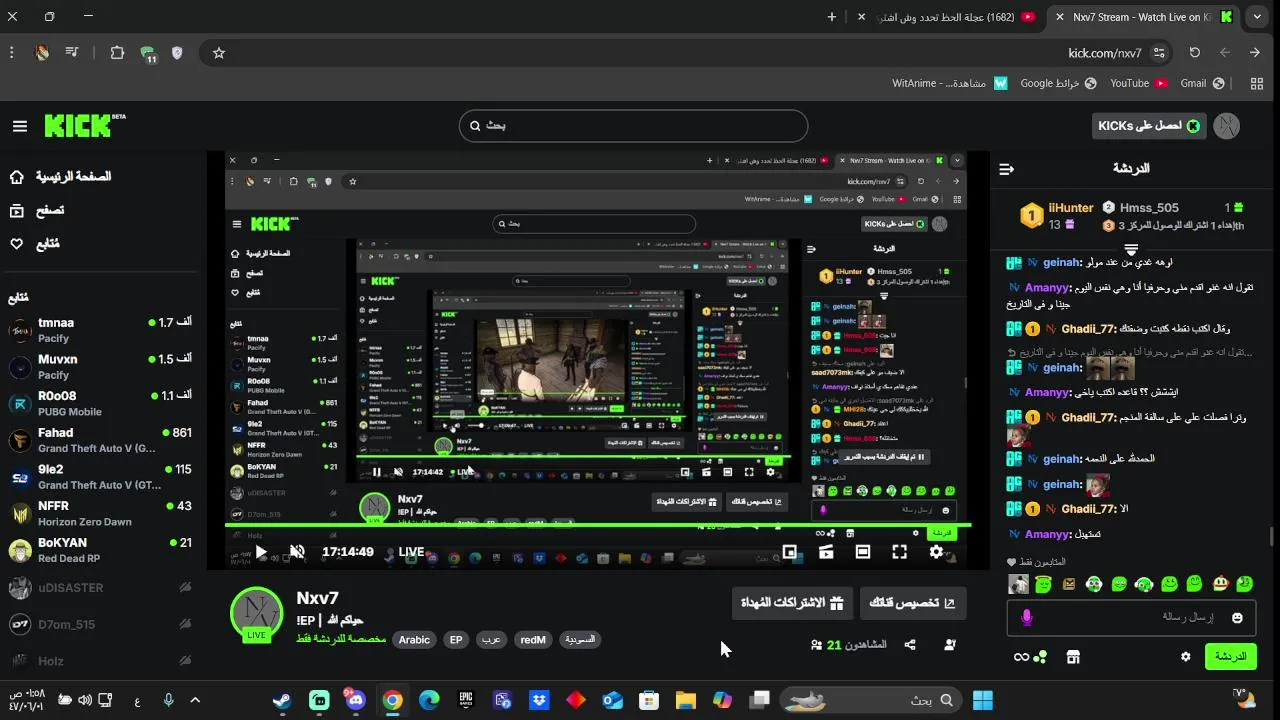1280x720 pixels.
Task: Open the user profile avatar in Kick header
Action: pyautogui.click(x=1226, y=126)
